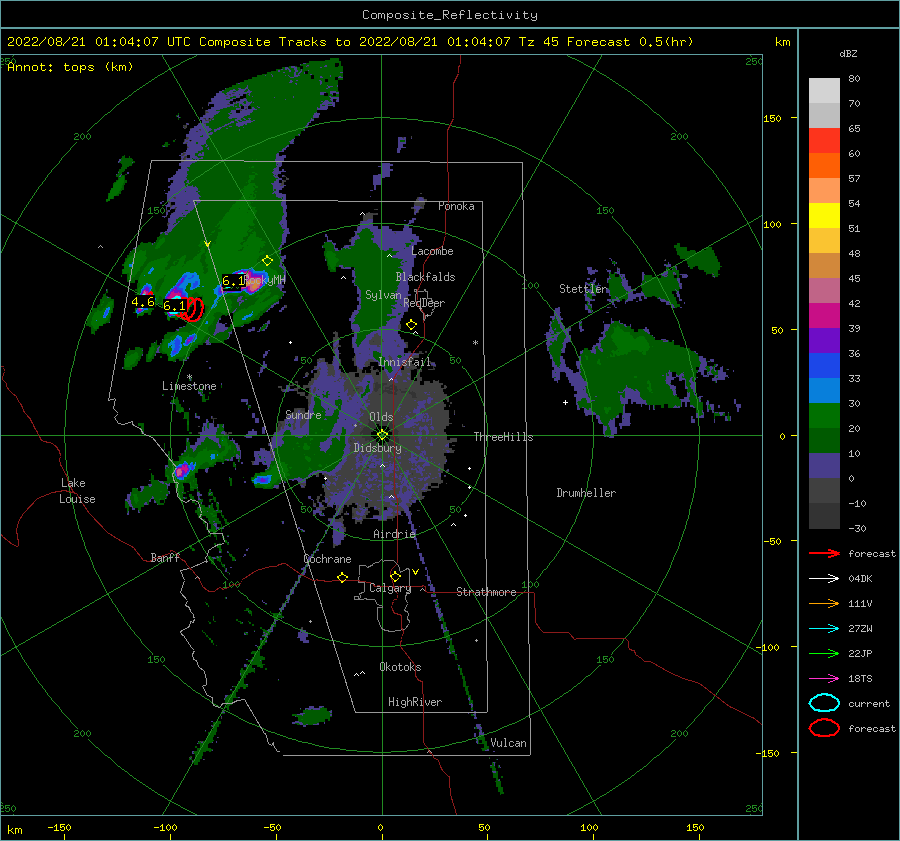The height and width of the screenshot is (841, 900).
Task: Click the yellow diamond marker near RockyMH
Action: [267, 261]
